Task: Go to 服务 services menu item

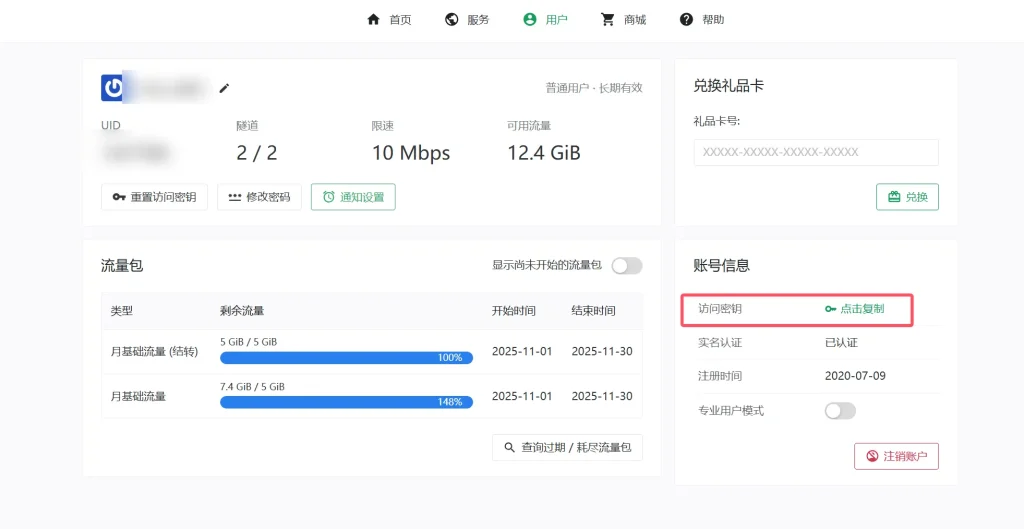Action: pos(467,19)
